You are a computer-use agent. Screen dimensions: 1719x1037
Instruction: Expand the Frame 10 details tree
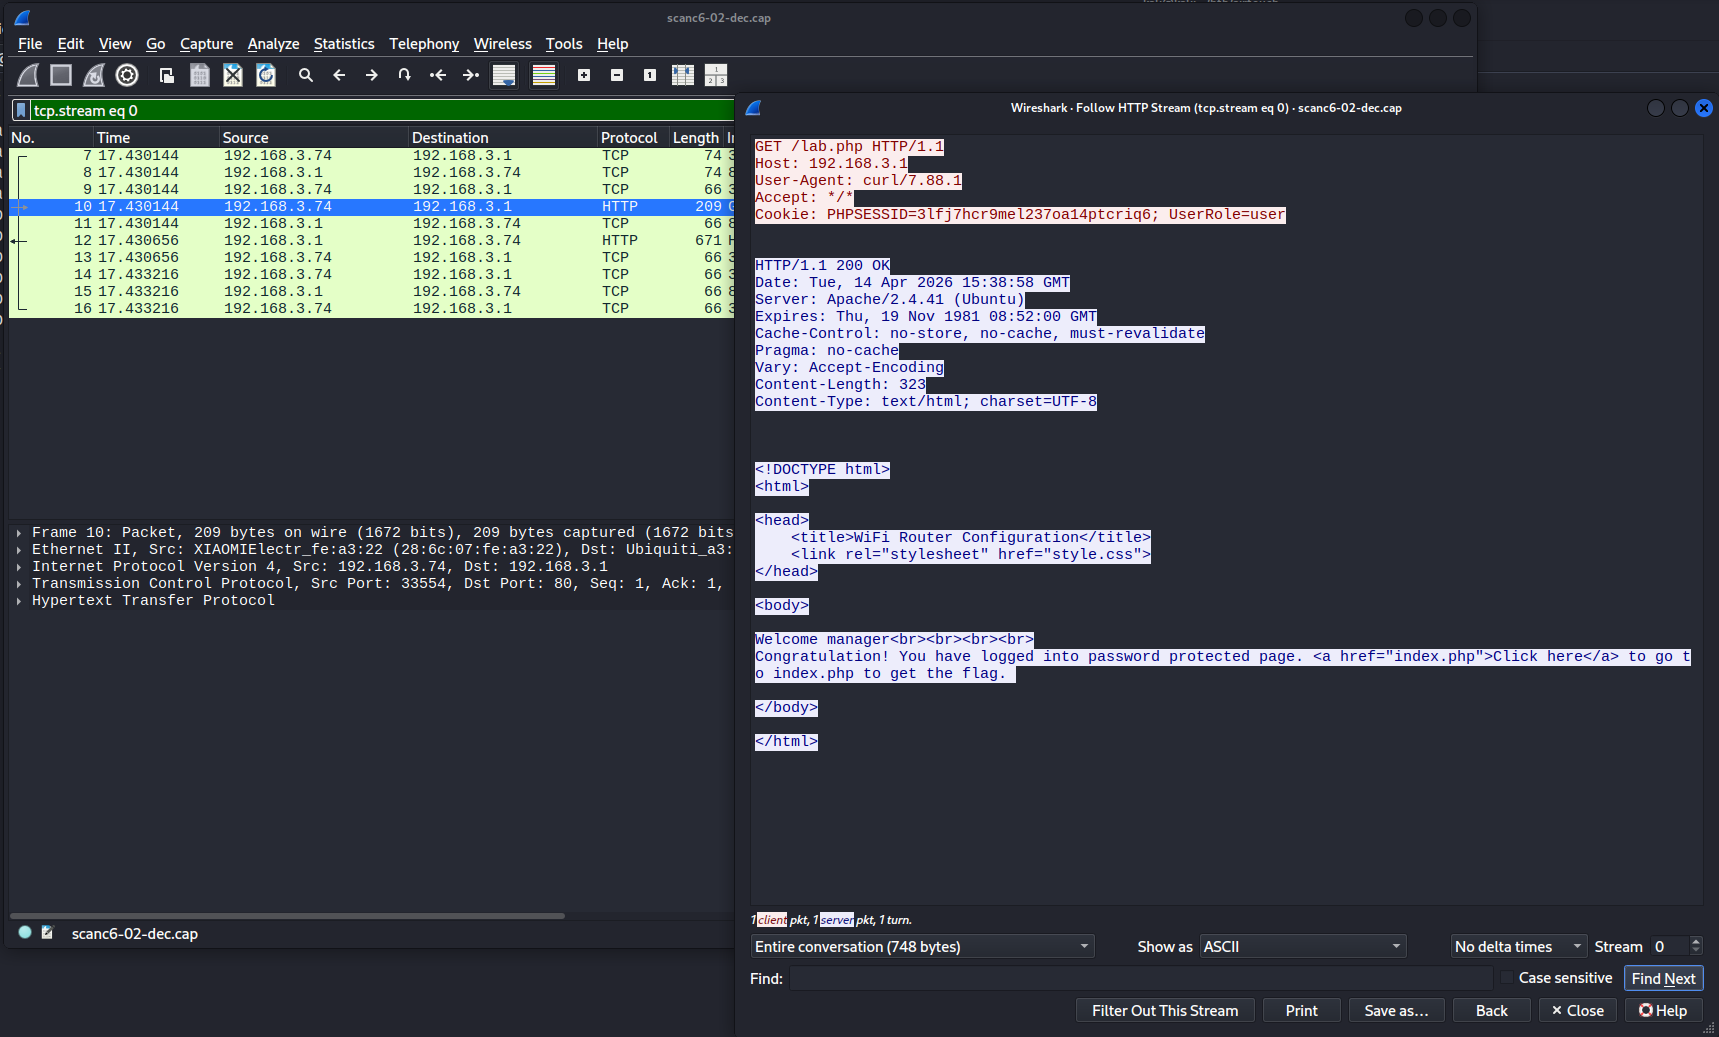tap(19, 533)
